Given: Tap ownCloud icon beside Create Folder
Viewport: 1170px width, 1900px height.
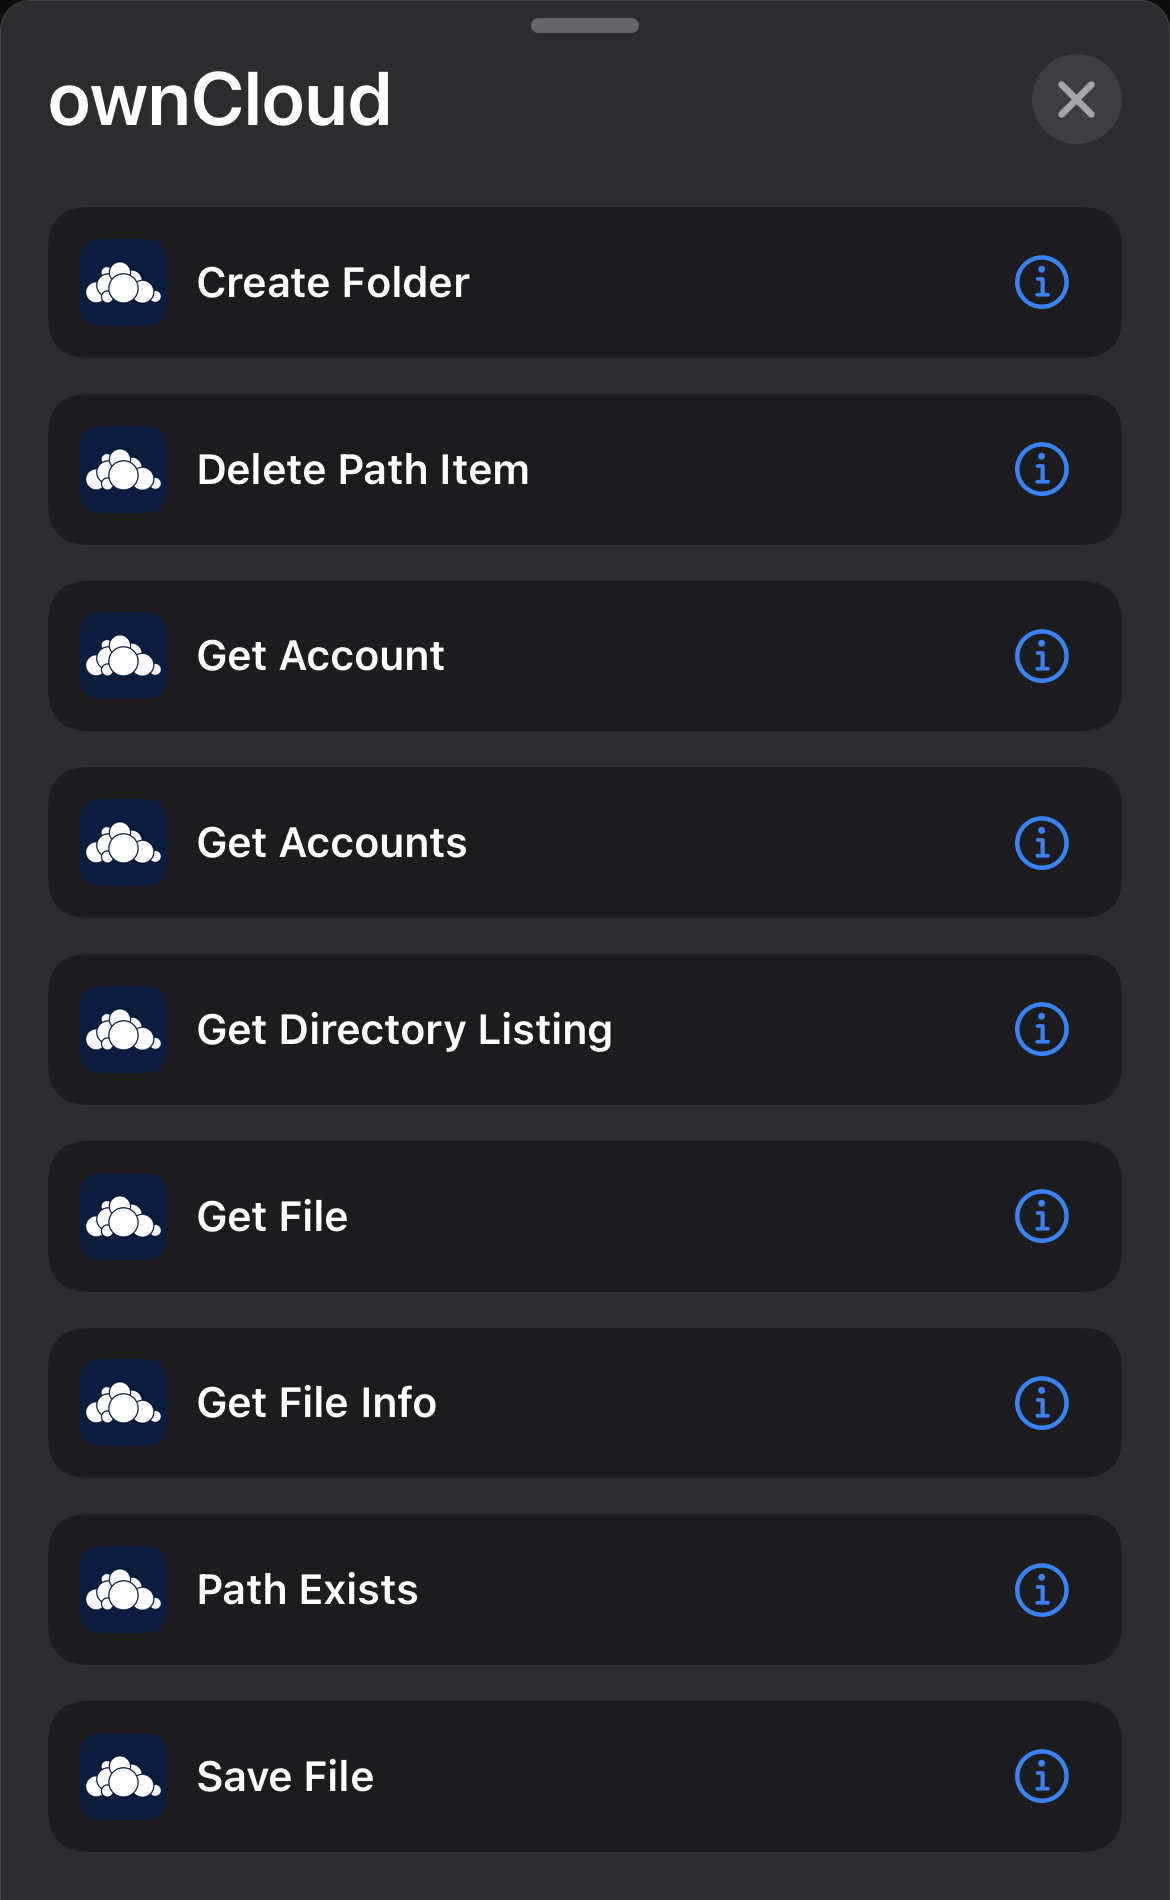Looking at the screenshot, I should coord(123,283).
